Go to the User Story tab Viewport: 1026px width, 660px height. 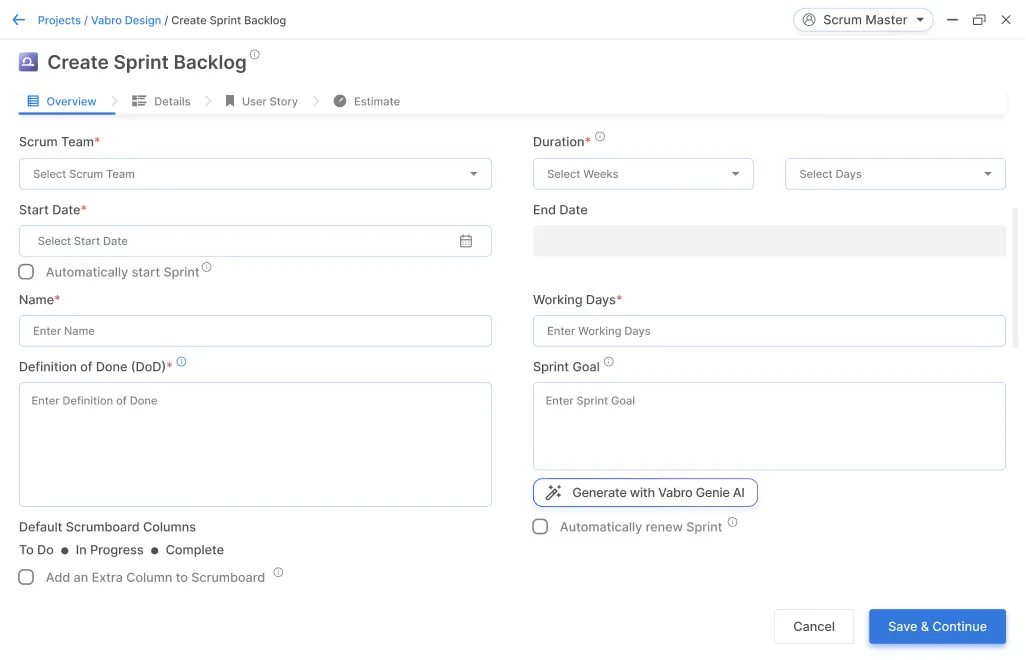261,101
